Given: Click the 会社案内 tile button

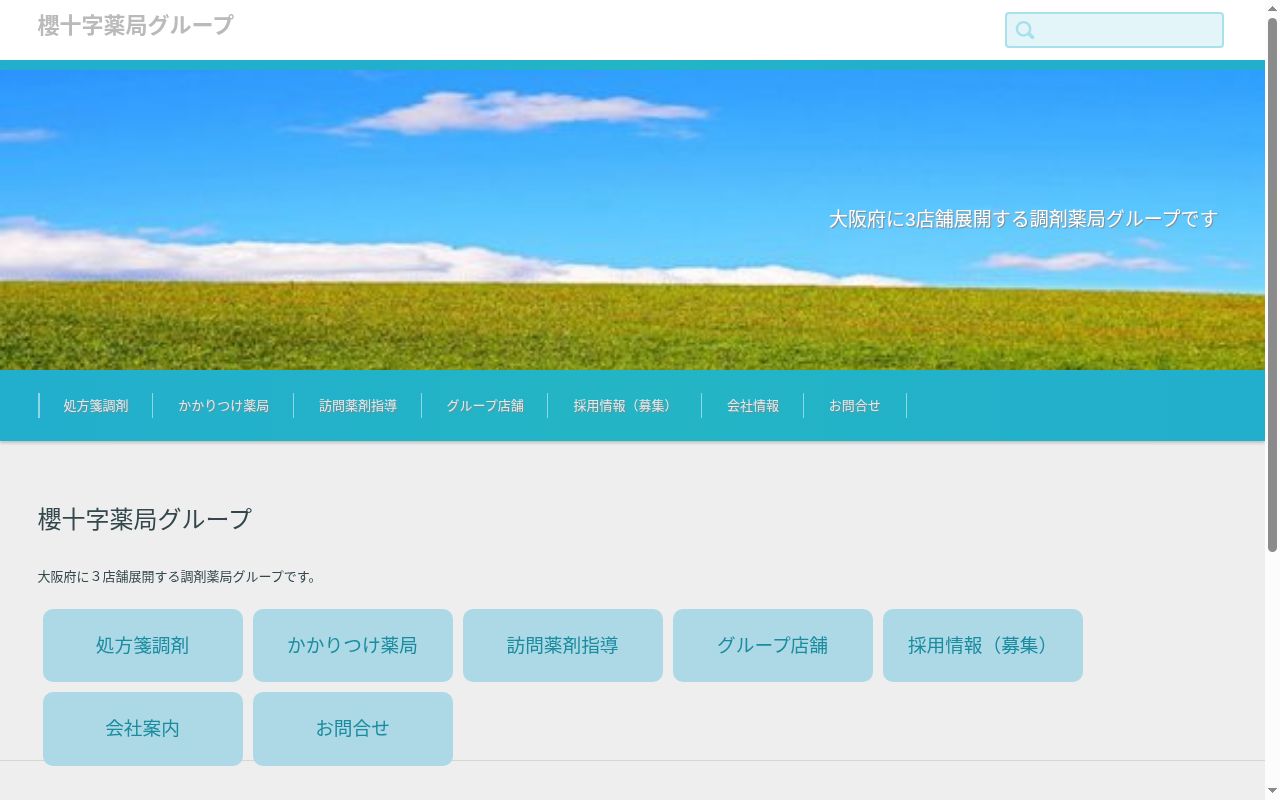Looking at the screenshot, I should (143, 729).
